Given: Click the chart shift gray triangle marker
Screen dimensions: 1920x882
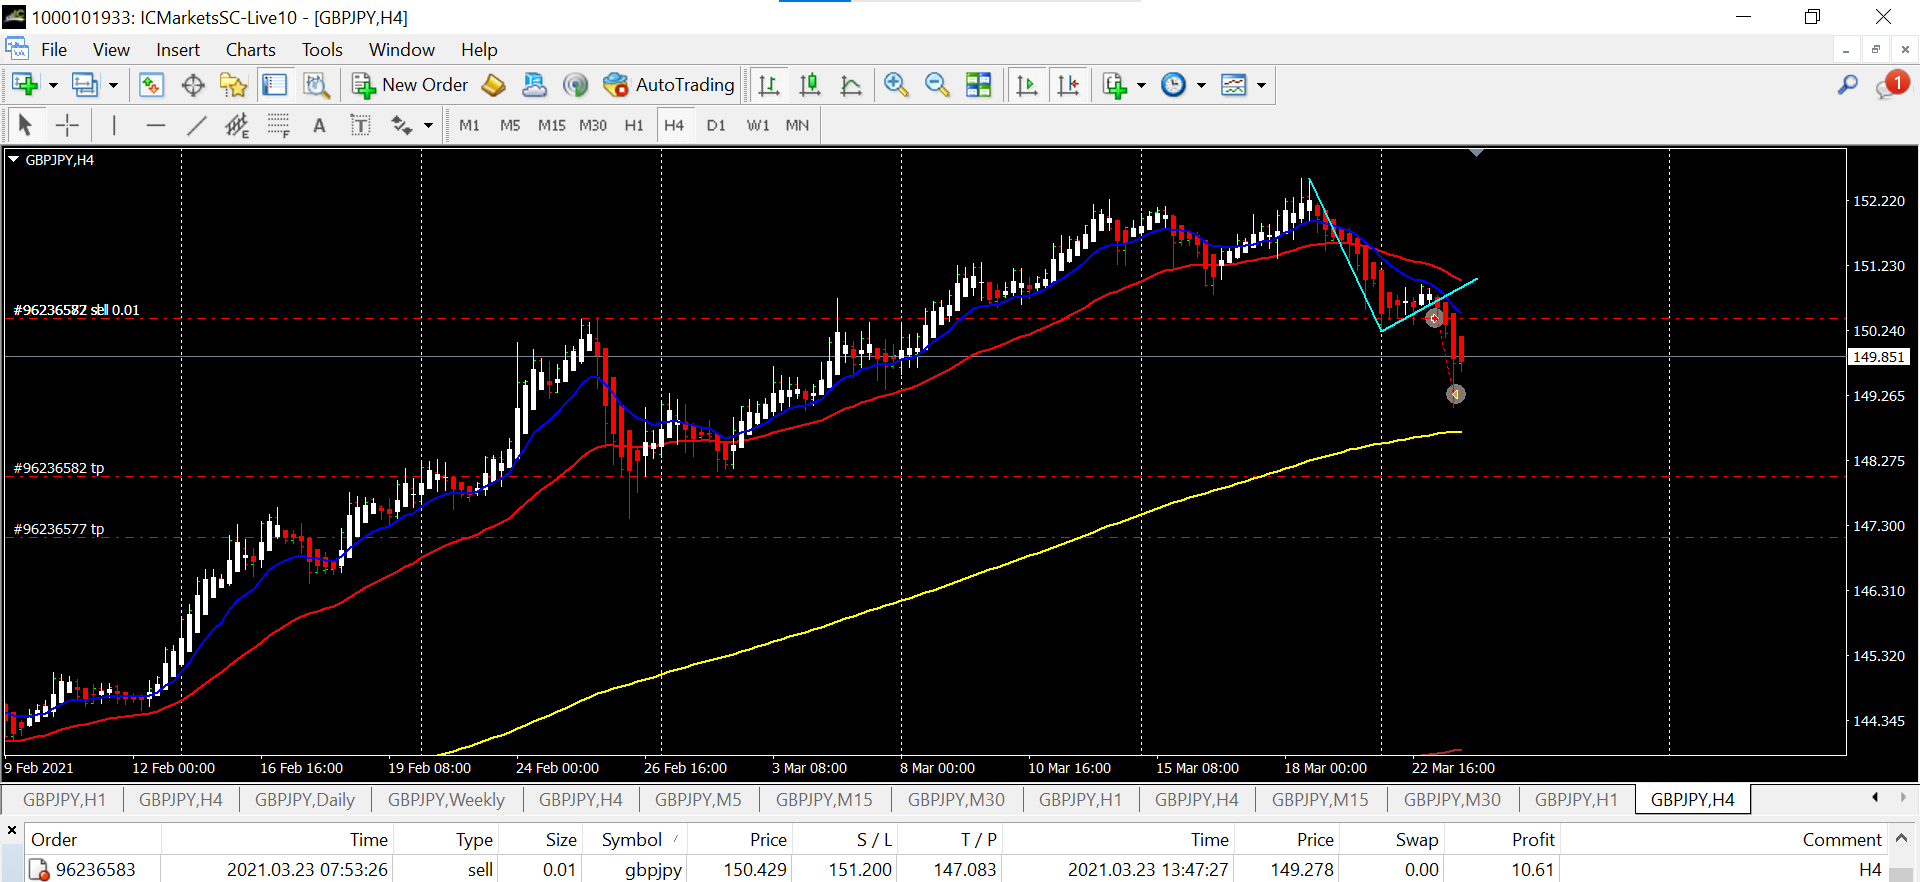Looking at the screenshot, I should coord(1476,153).
